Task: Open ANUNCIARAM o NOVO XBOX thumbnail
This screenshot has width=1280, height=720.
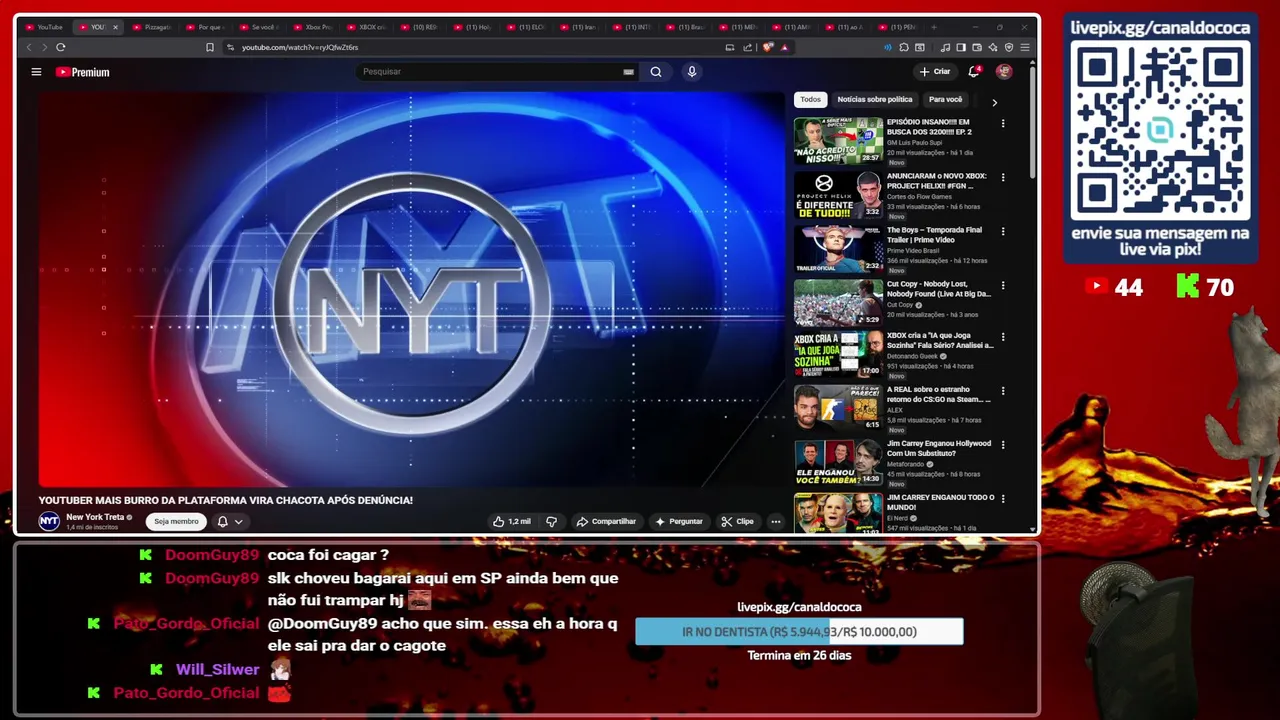Action: pyautogui.click(x=838, y=195)
